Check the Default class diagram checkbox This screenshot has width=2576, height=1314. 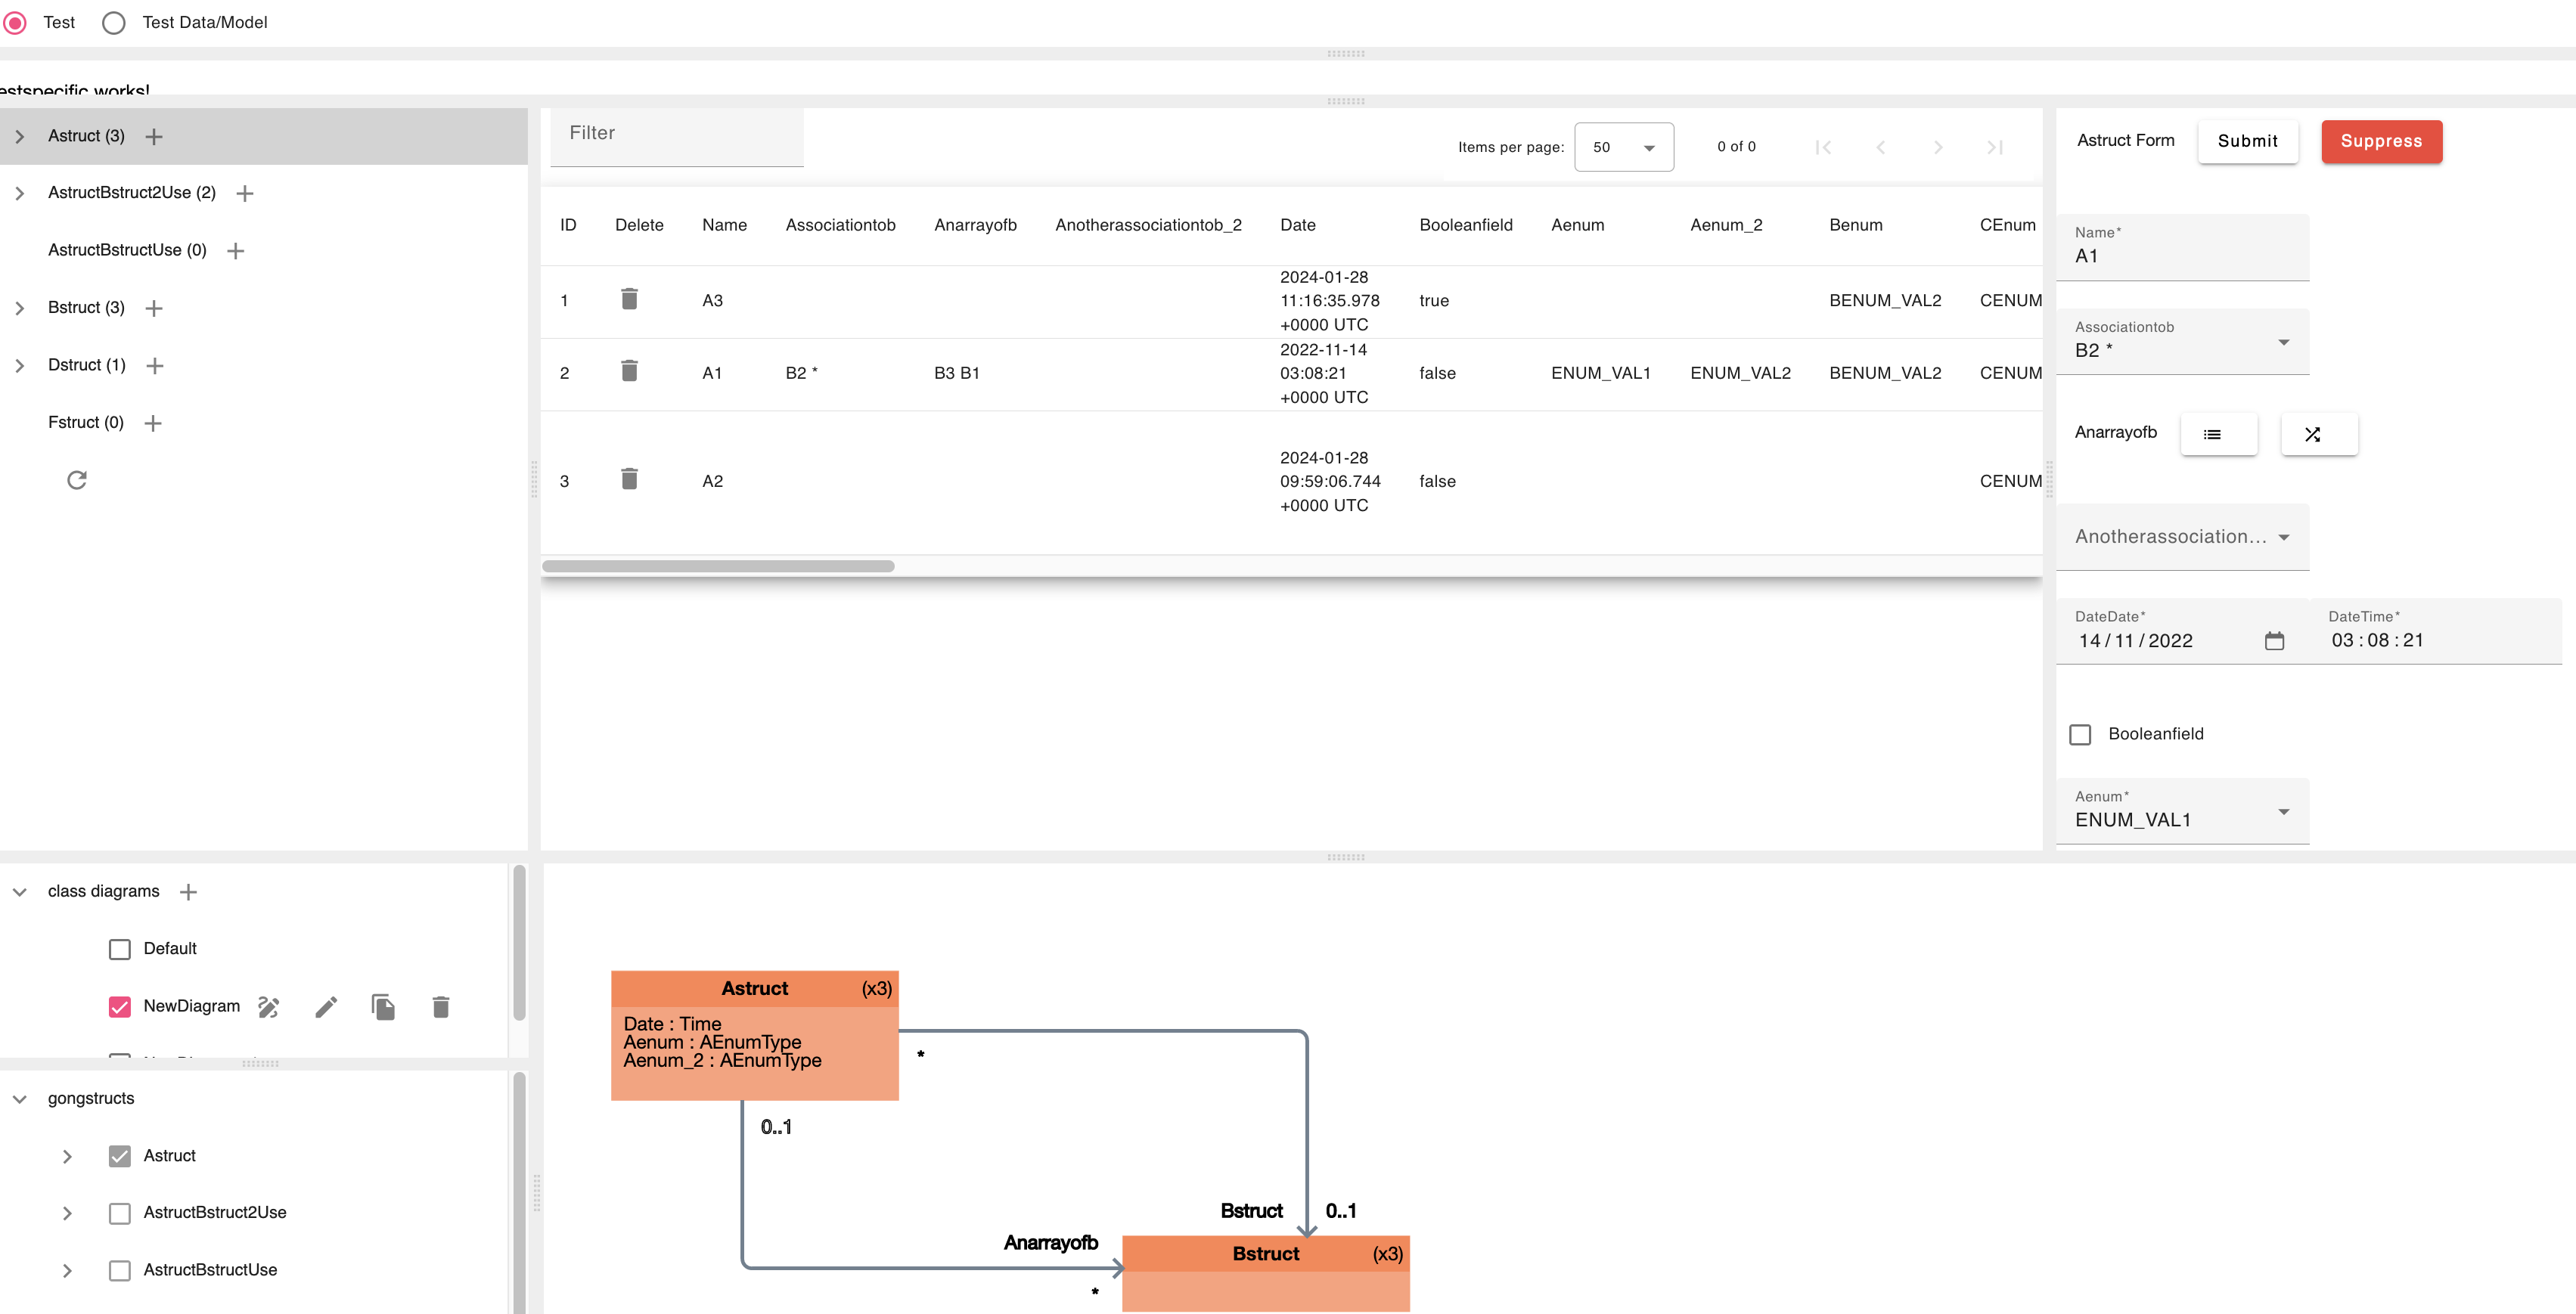(x=120, y=949)
